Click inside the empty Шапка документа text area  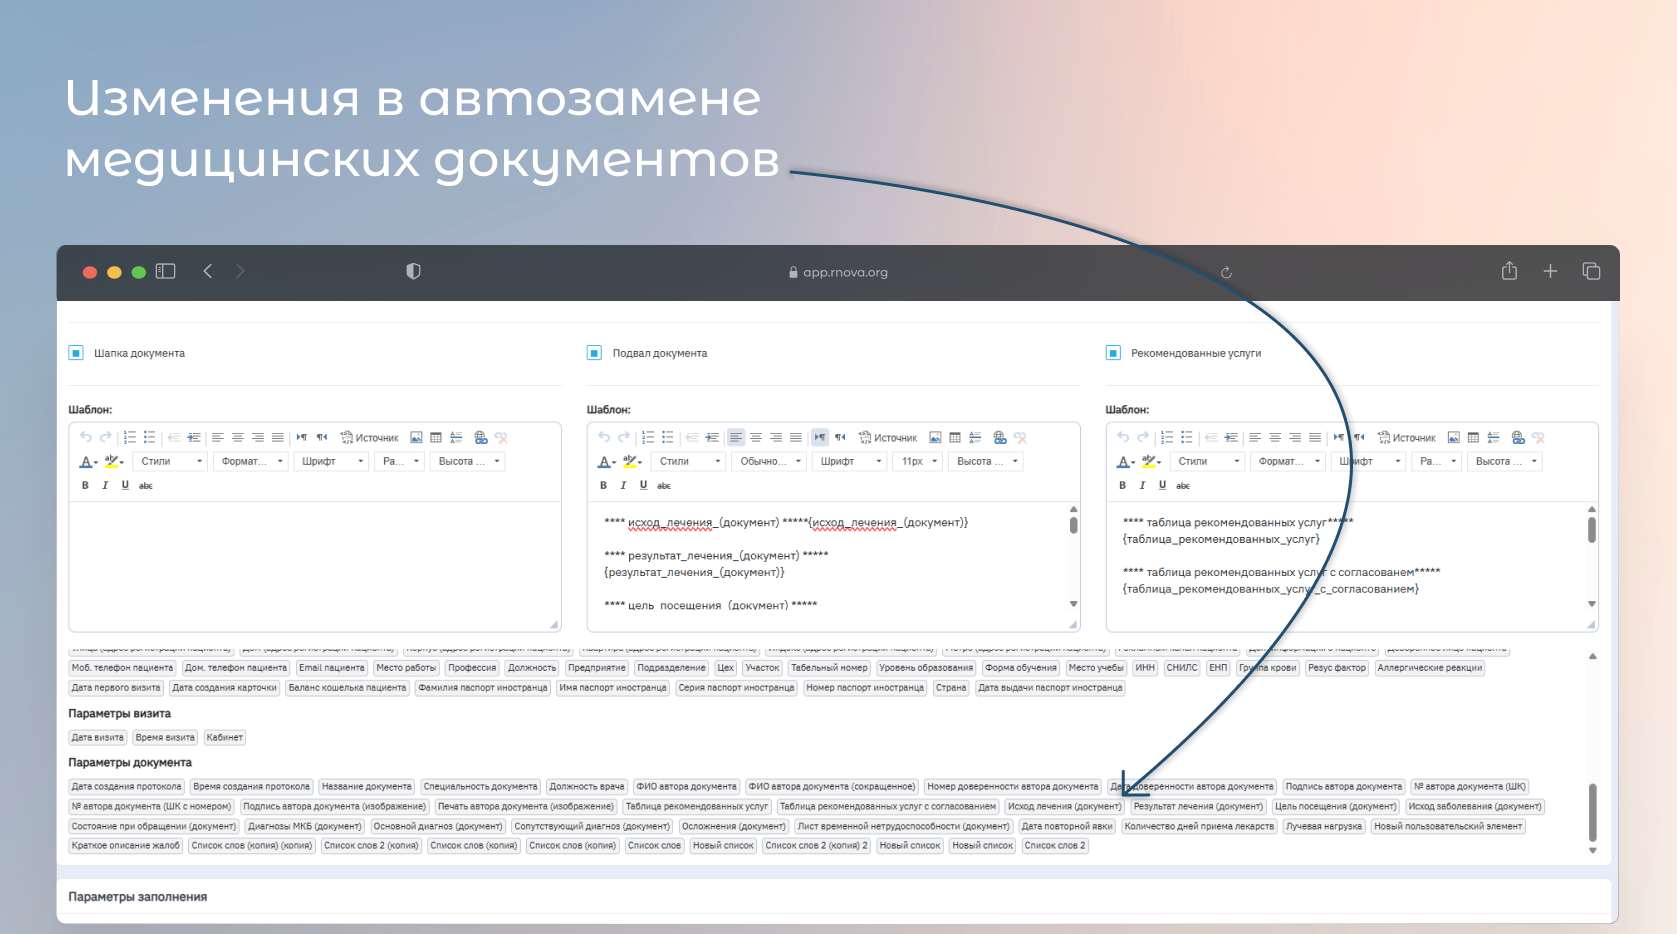pyautogui.click(x=314, y=565)
